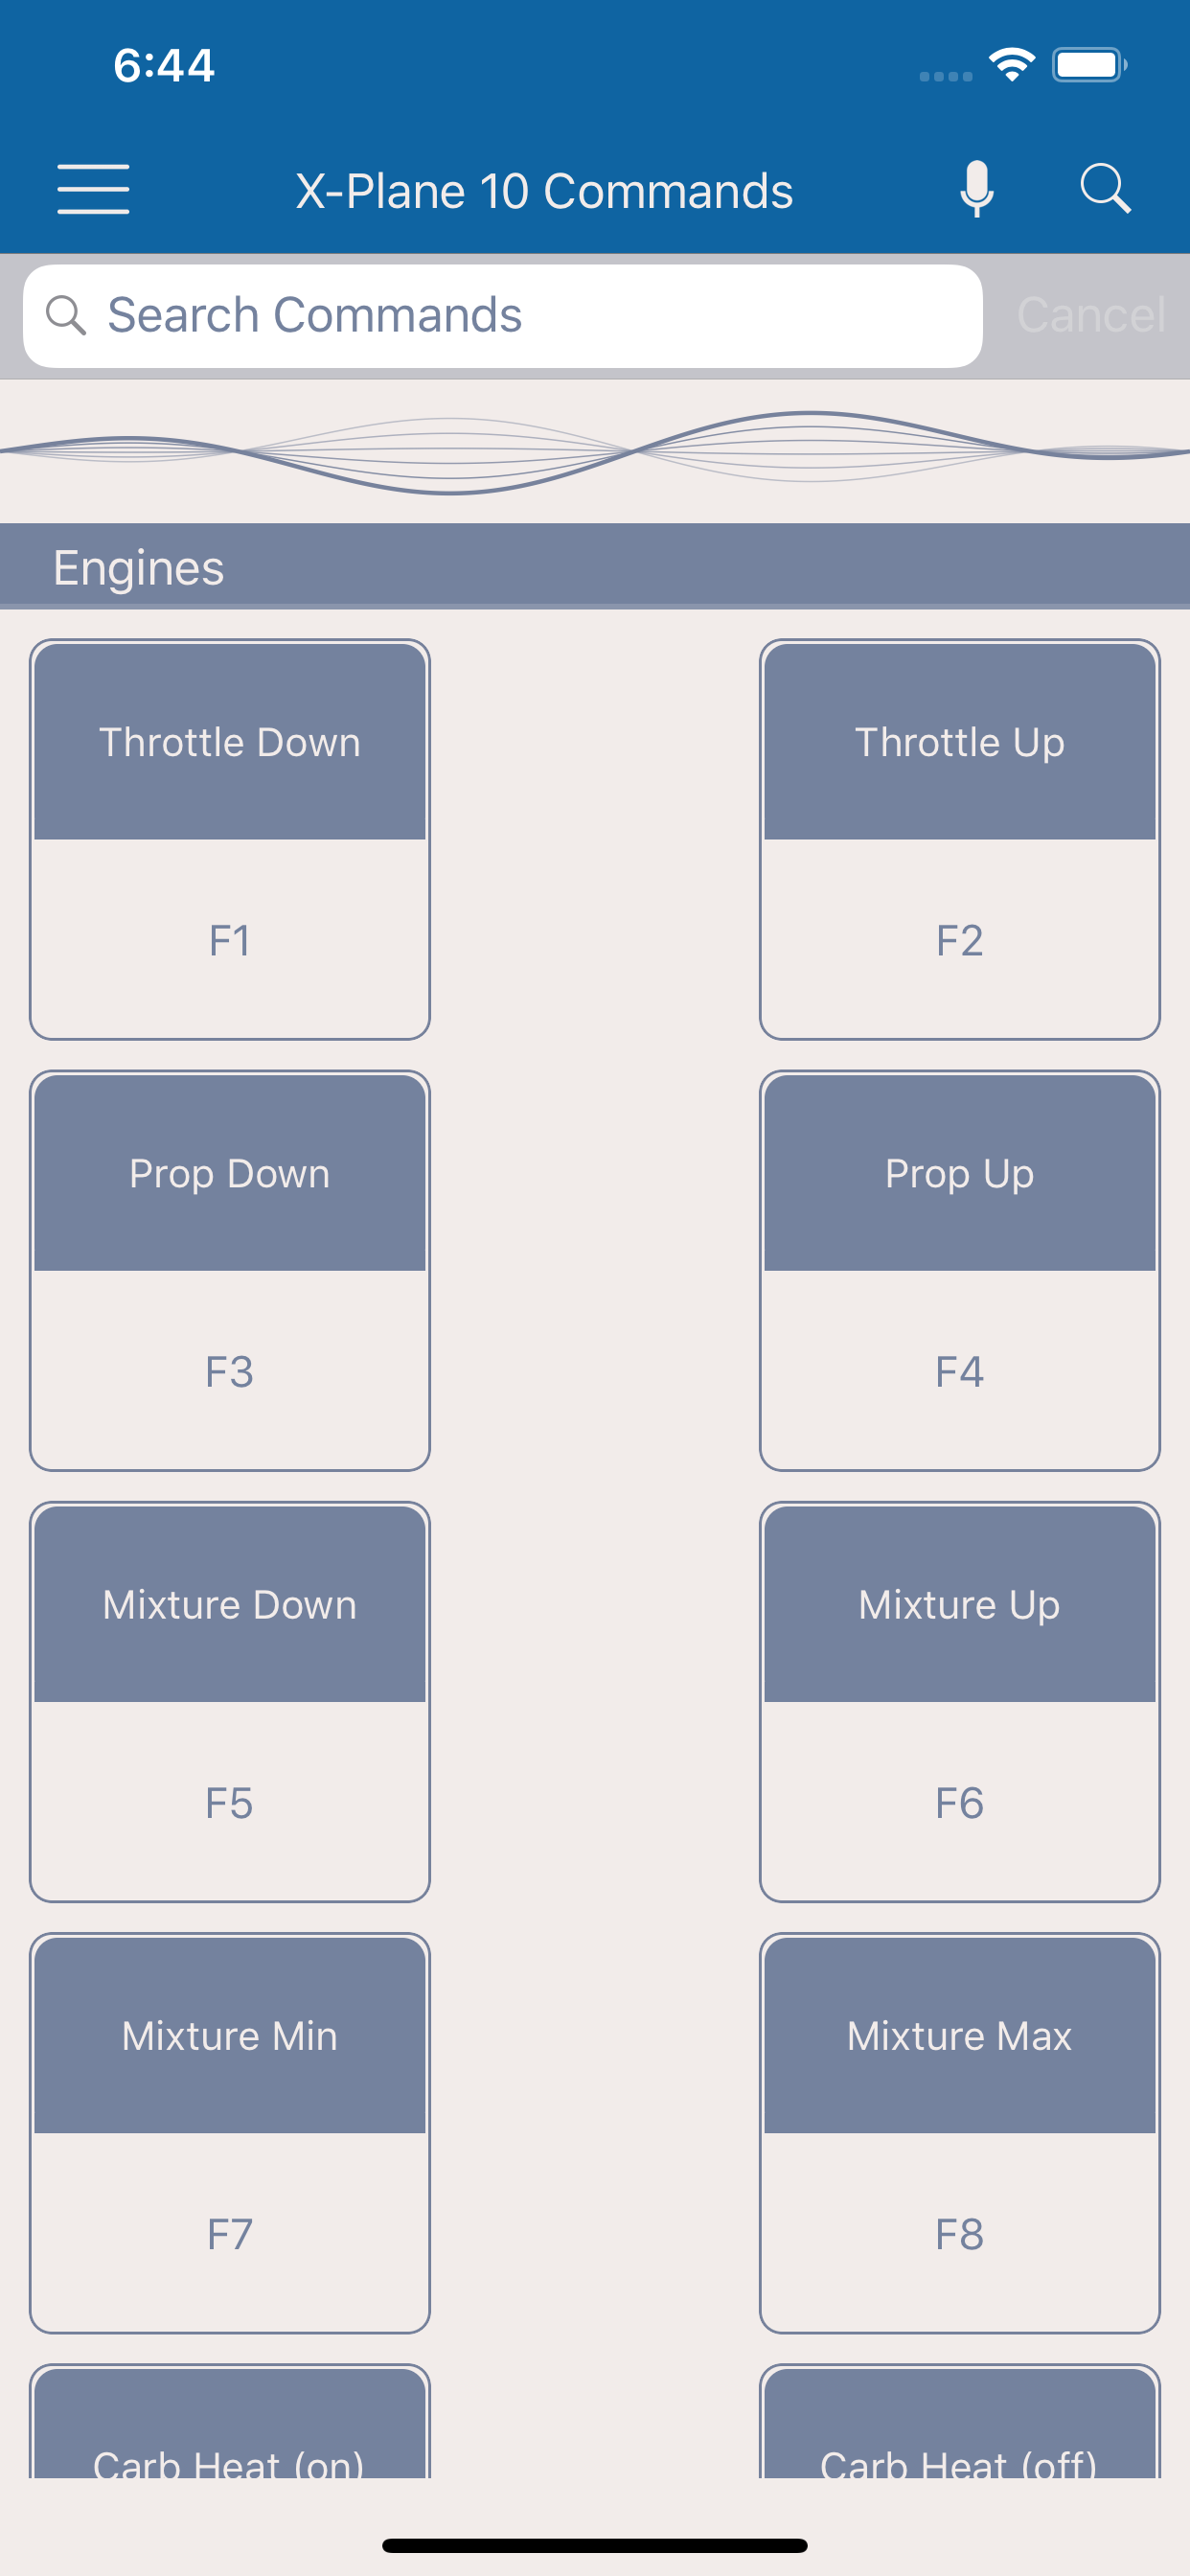Activate the Prop Up F4 card
This screenshot has width=1190, height=2576.
960,1271
